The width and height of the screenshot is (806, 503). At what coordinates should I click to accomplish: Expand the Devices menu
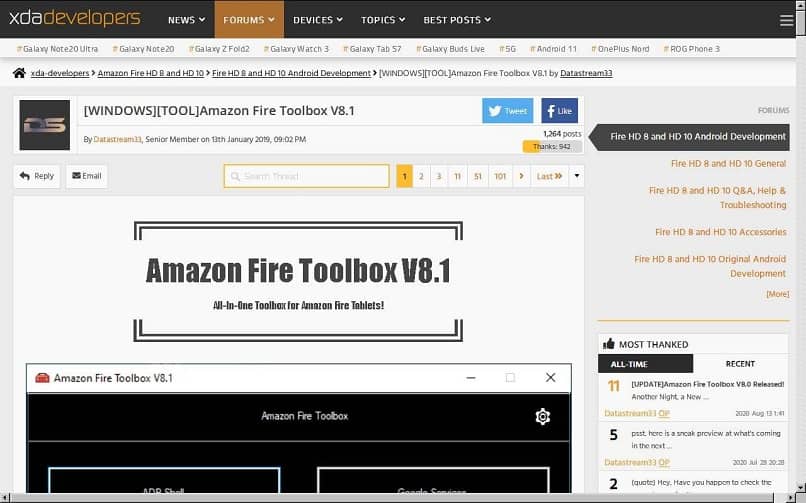click(x=318, y=20)
